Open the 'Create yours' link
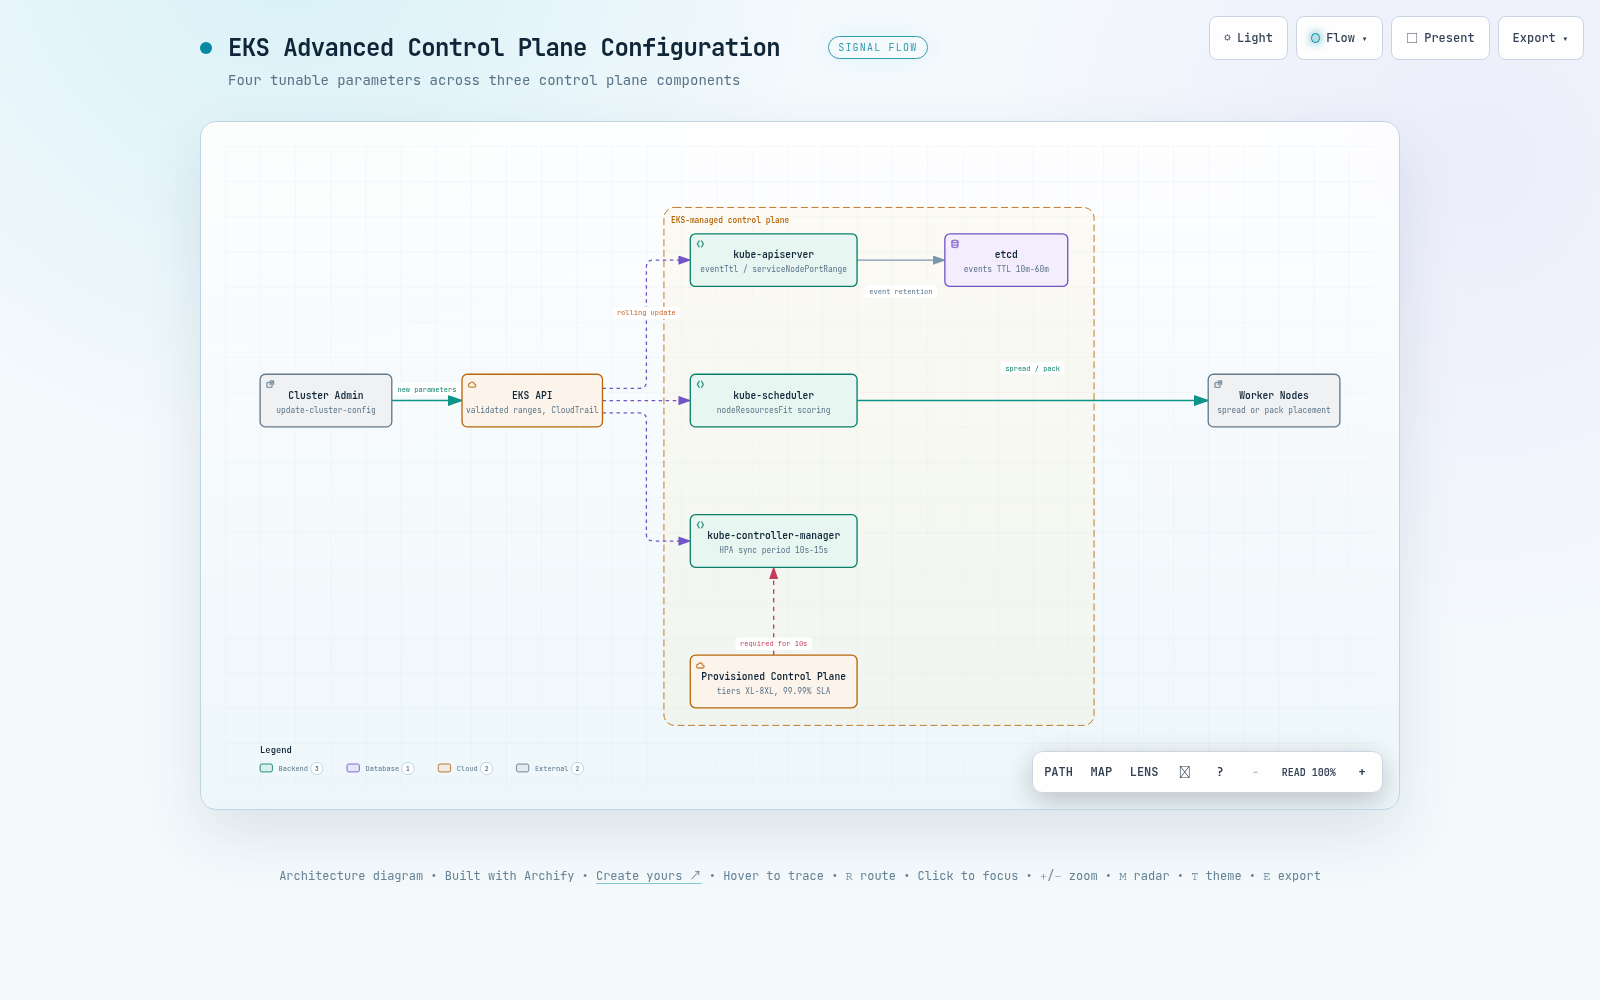Viewport: 1600px width, 1000px height. coord(648,876)
